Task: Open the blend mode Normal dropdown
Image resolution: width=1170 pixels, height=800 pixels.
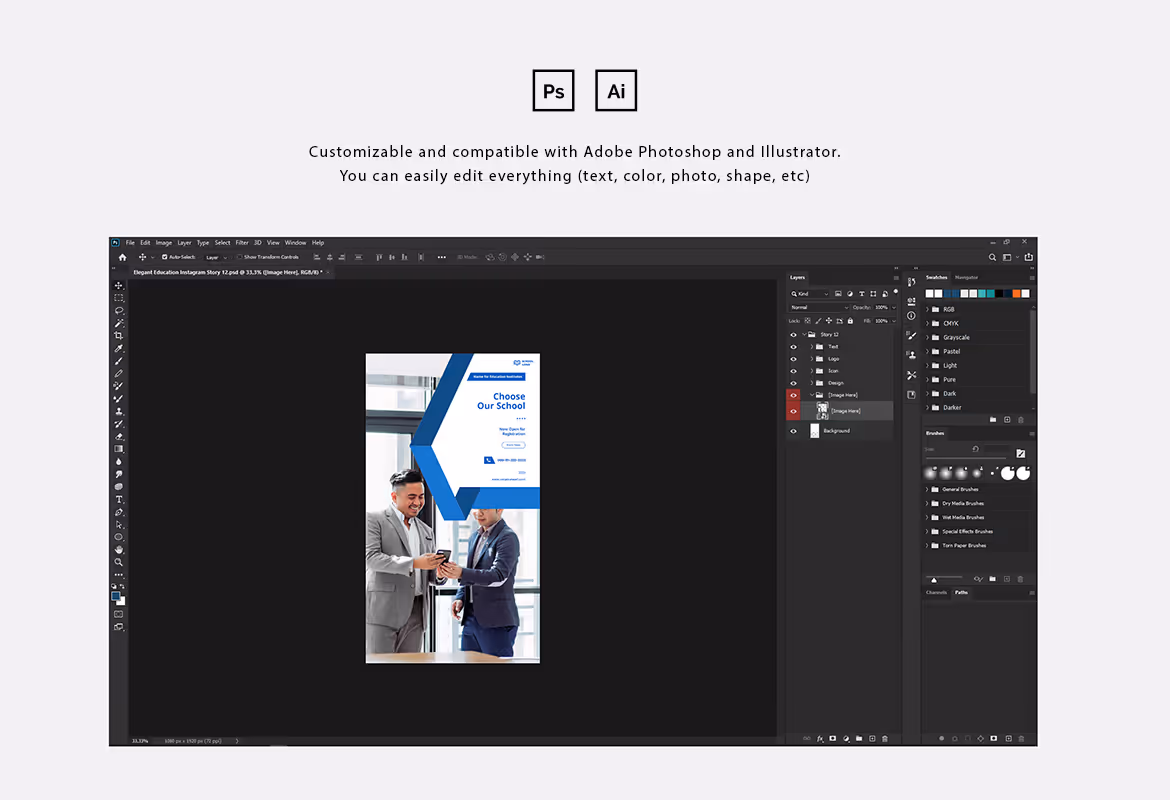Action: pos(819,307)
